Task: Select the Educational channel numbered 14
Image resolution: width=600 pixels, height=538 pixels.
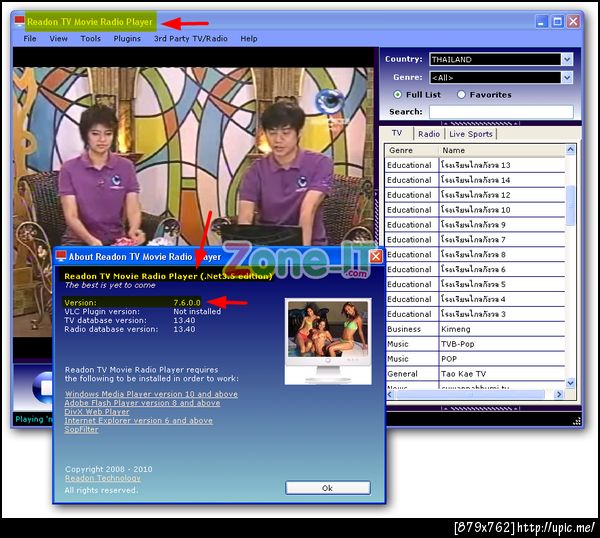Action: [475, 180]
